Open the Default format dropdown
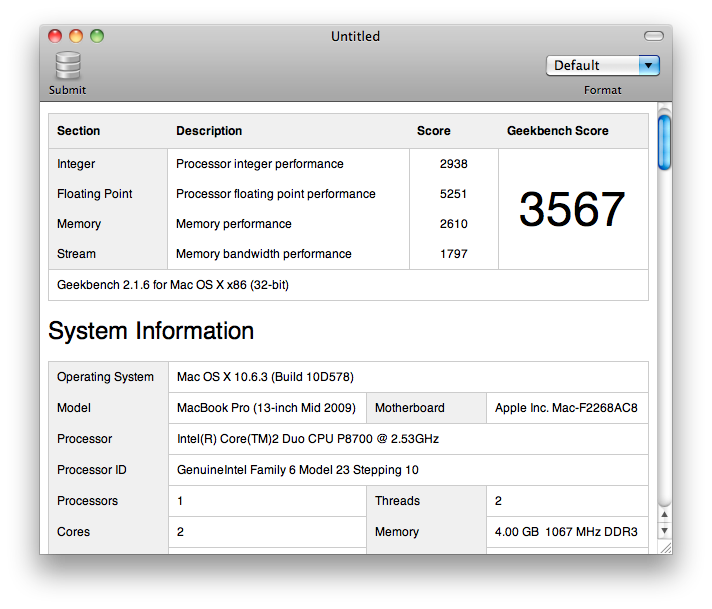 603,66
